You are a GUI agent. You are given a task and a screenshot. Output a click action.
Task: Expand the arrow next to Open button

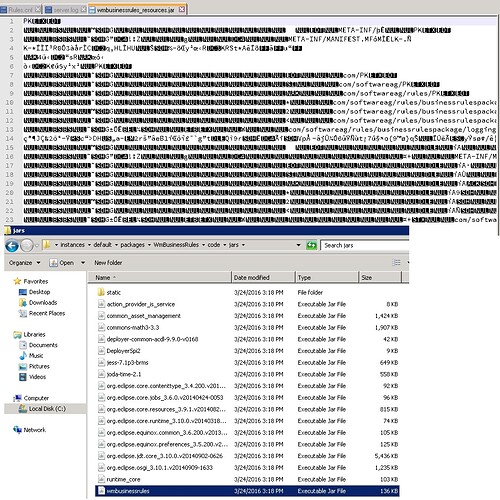tap(83, 263)
